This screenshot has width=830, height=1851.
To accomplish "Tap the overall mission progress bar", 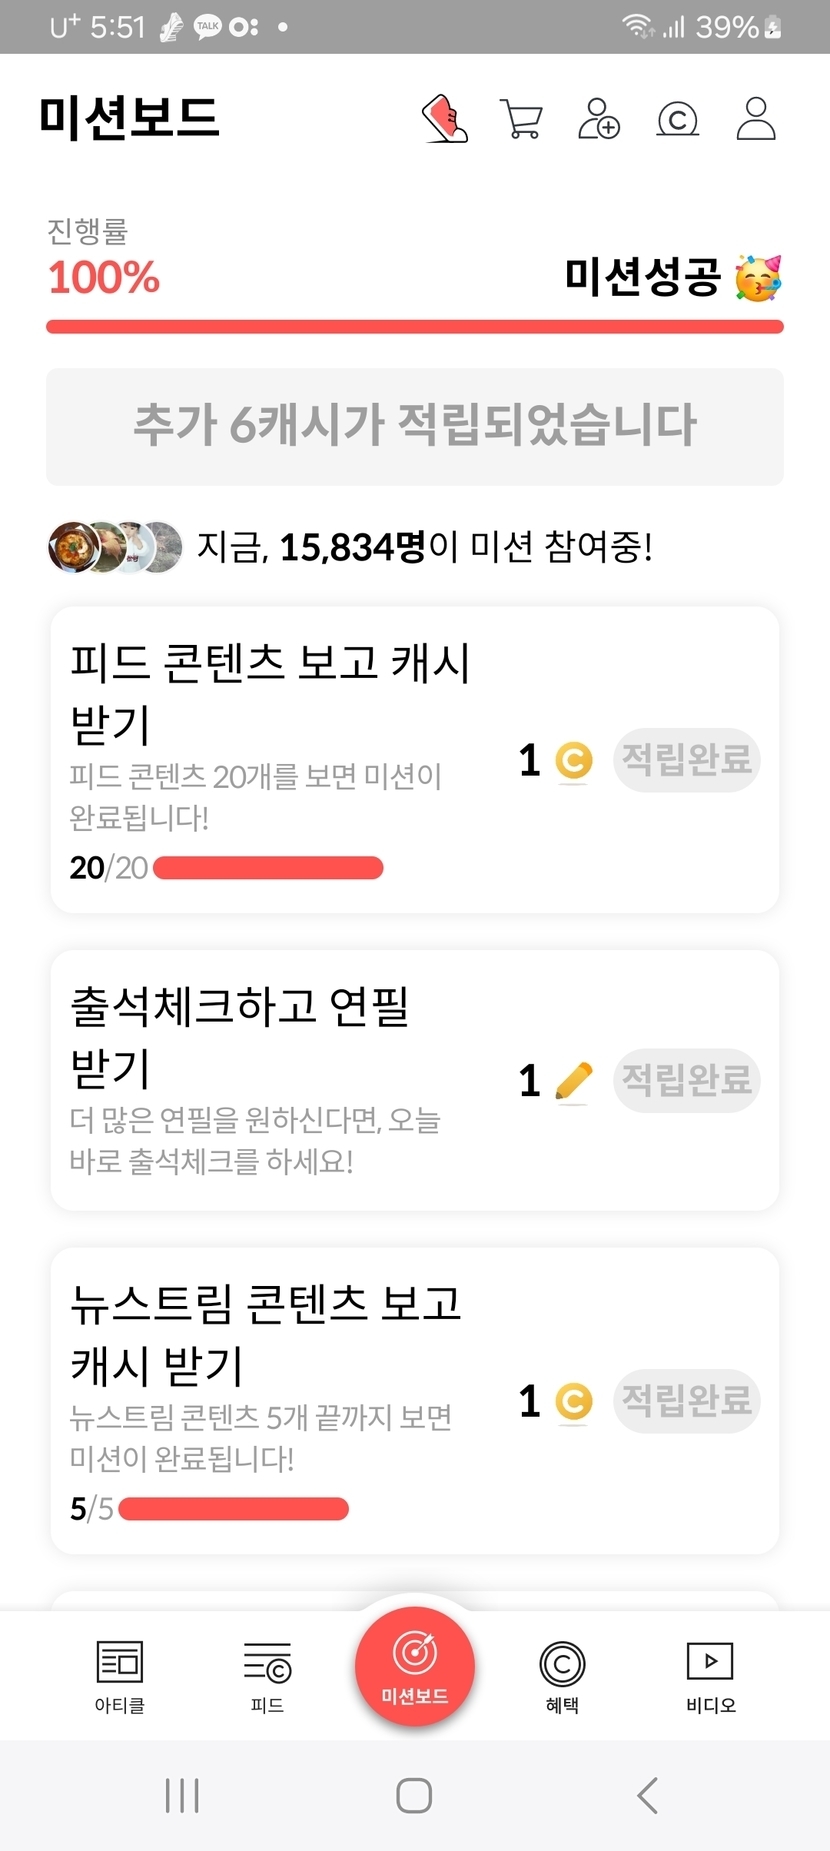I will (x=415, y=326).
